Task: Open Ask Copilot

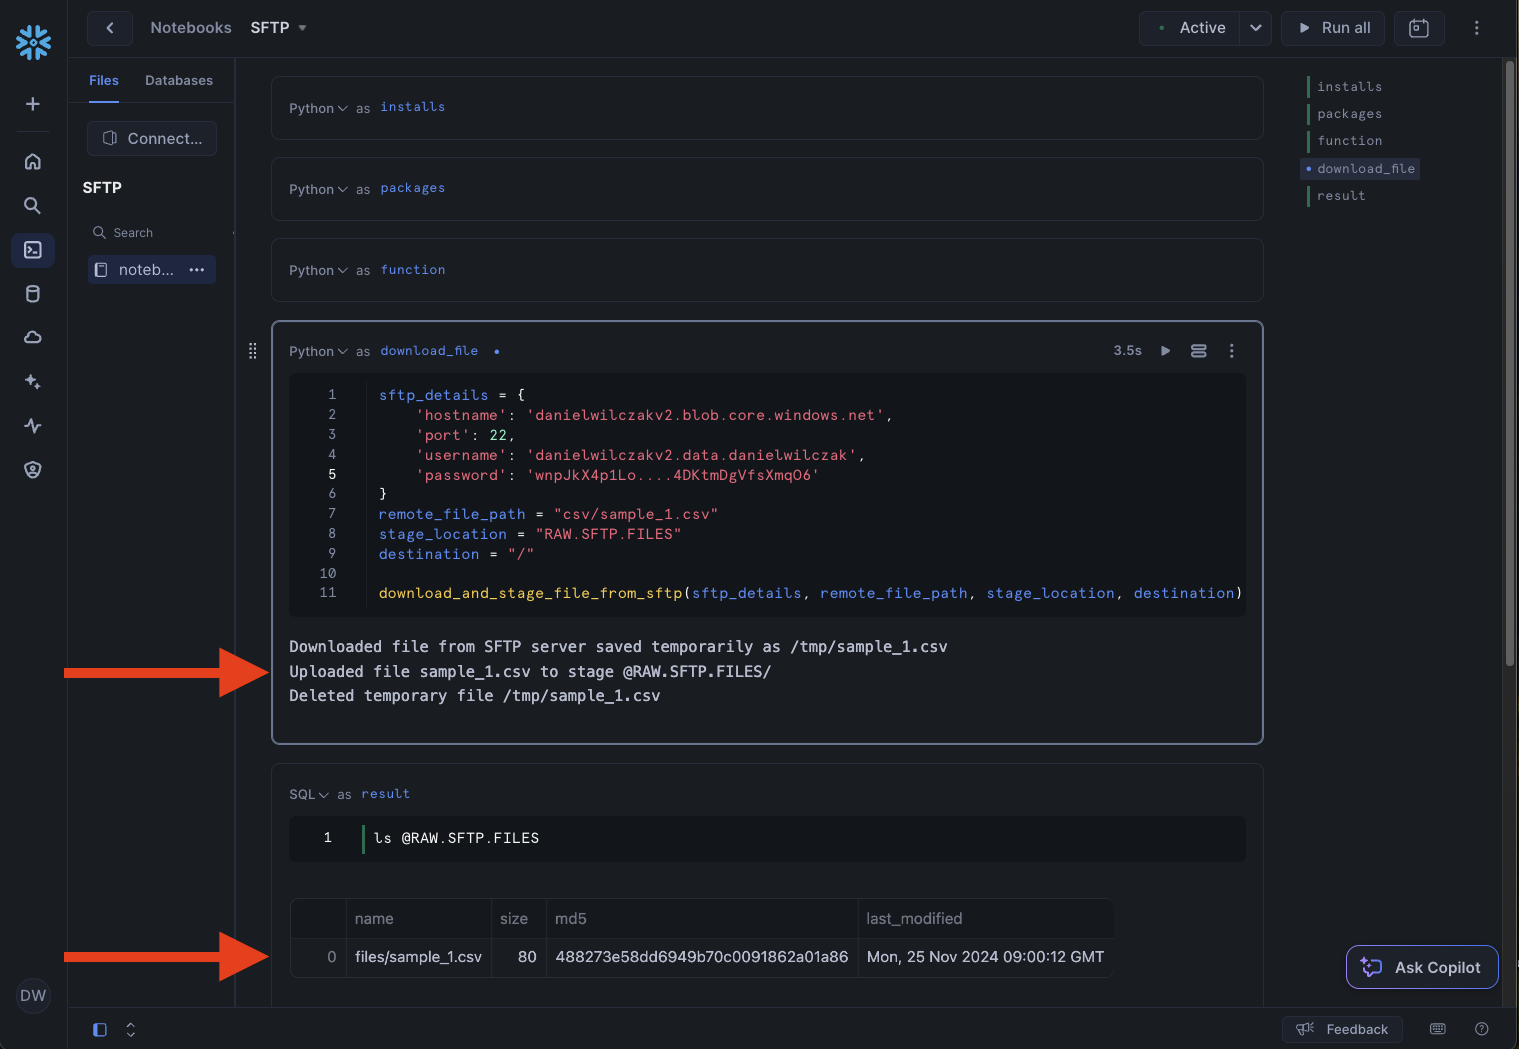Action: coord(1421,967)
